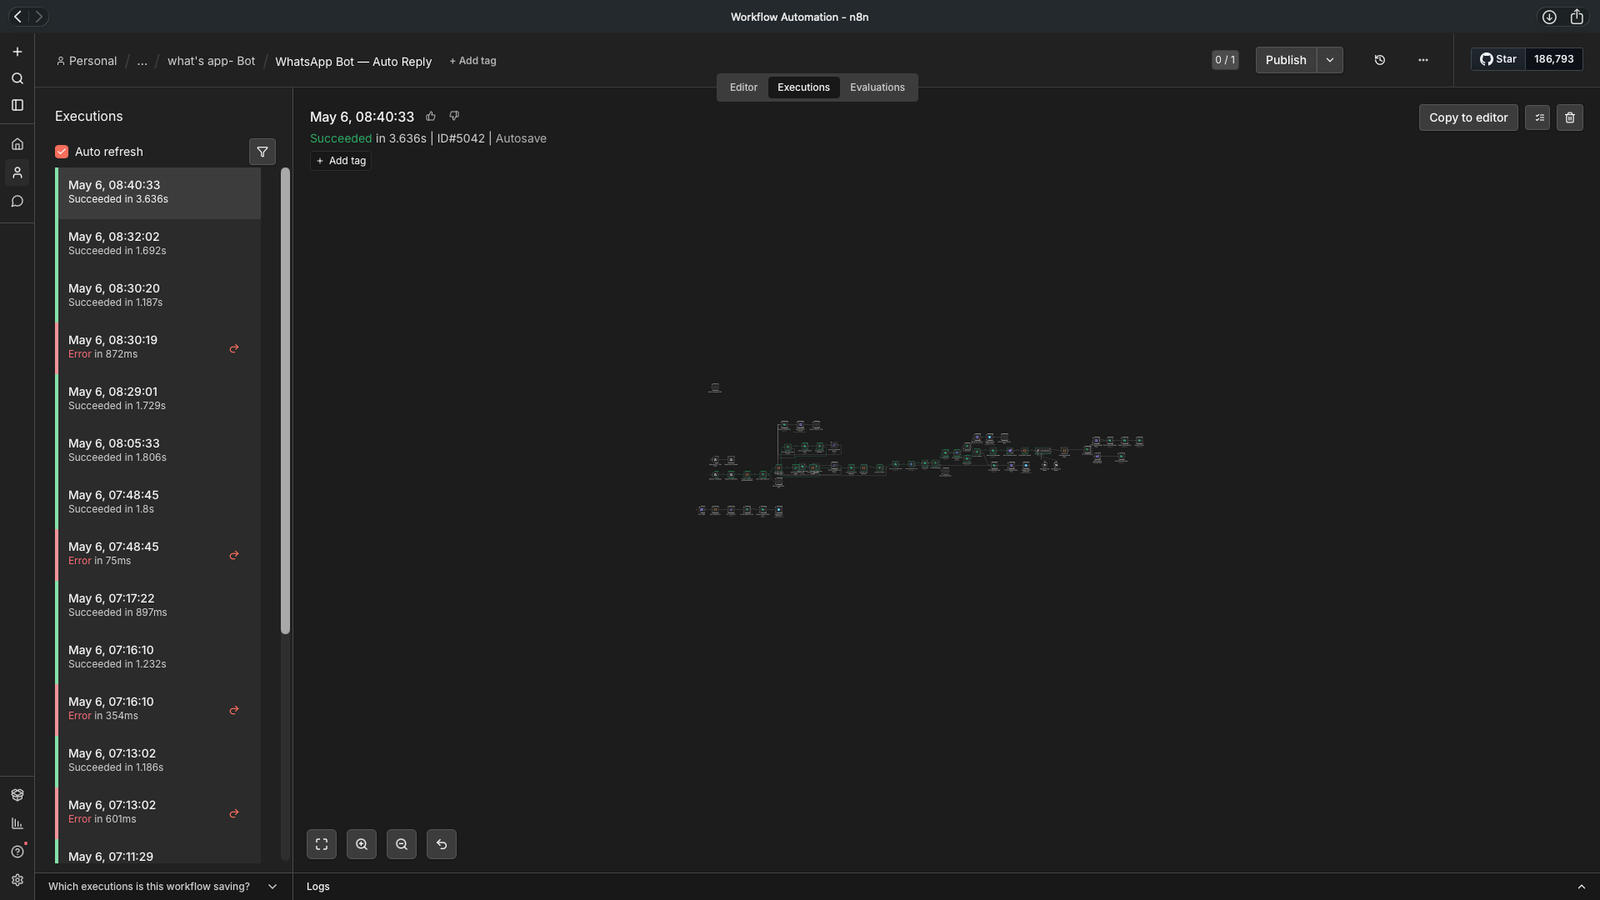1600x900 pixels.
Task: Open the executions filter funnel icon
Action: tap(262, 152)
